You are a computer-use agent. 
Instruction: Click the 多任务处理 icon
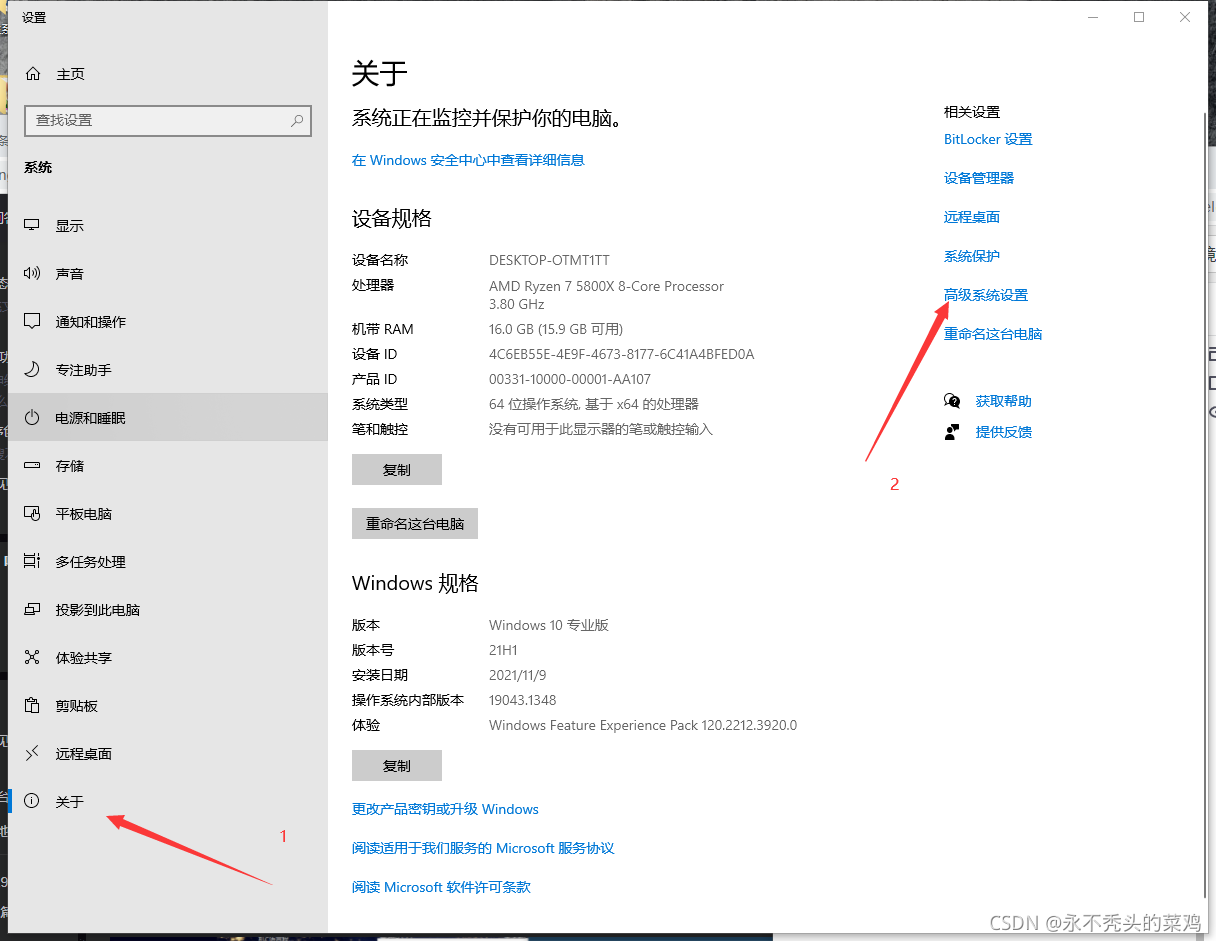pyautogui.click(x=33, y=562)
